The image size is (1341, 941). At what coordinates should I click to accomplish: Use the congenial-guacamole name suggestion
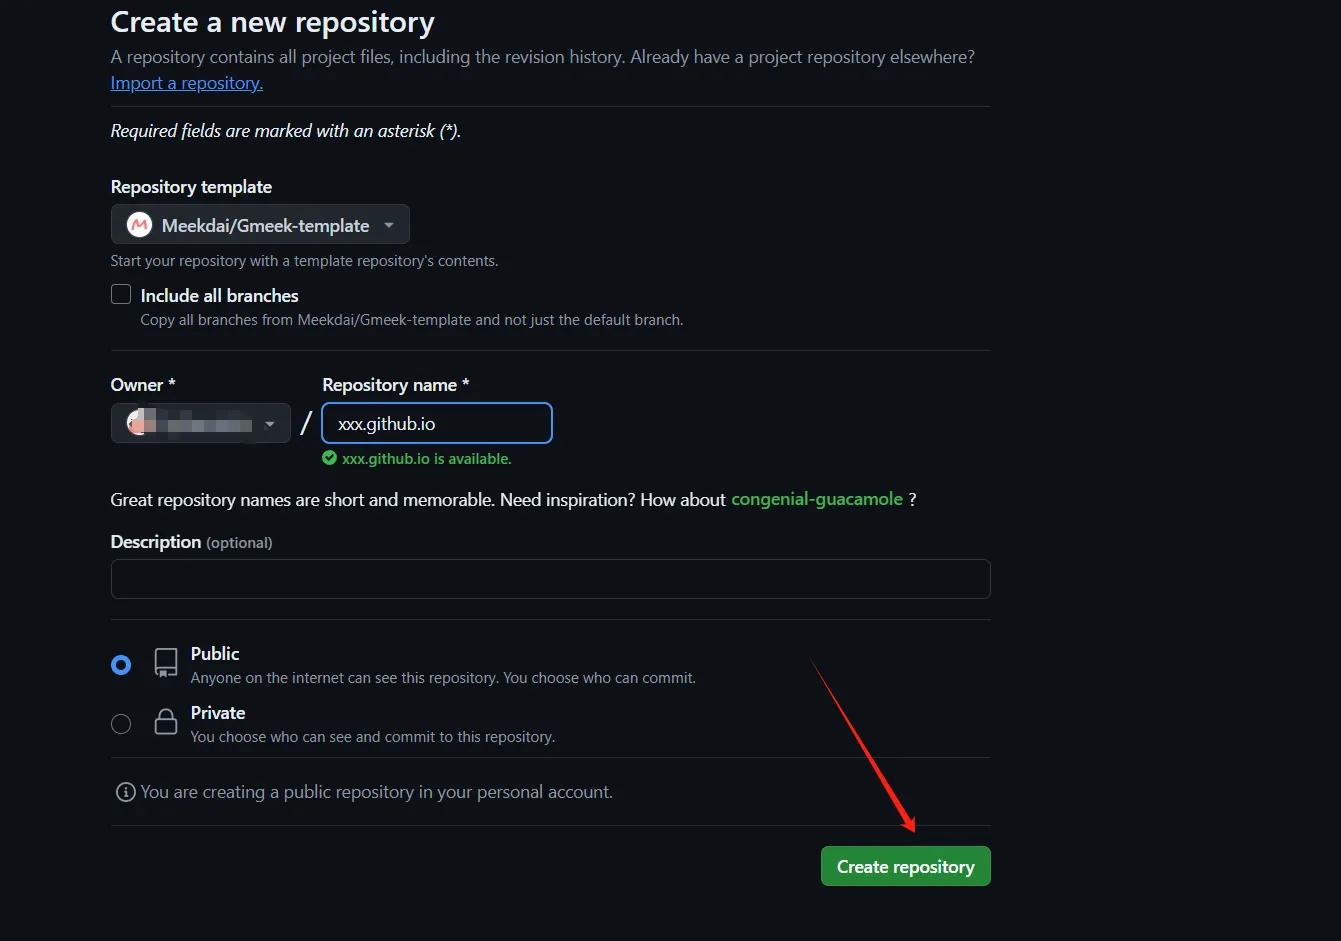pos(817,499)
